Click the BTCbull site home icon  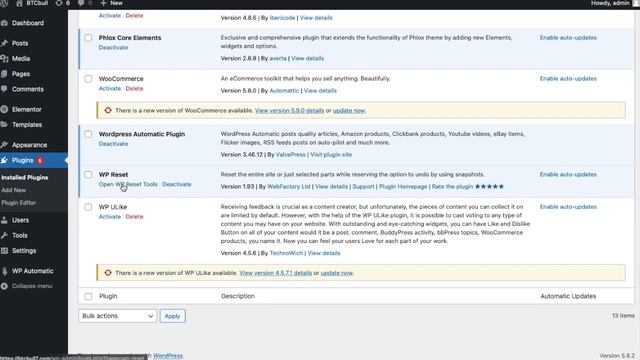pos(19,3)
